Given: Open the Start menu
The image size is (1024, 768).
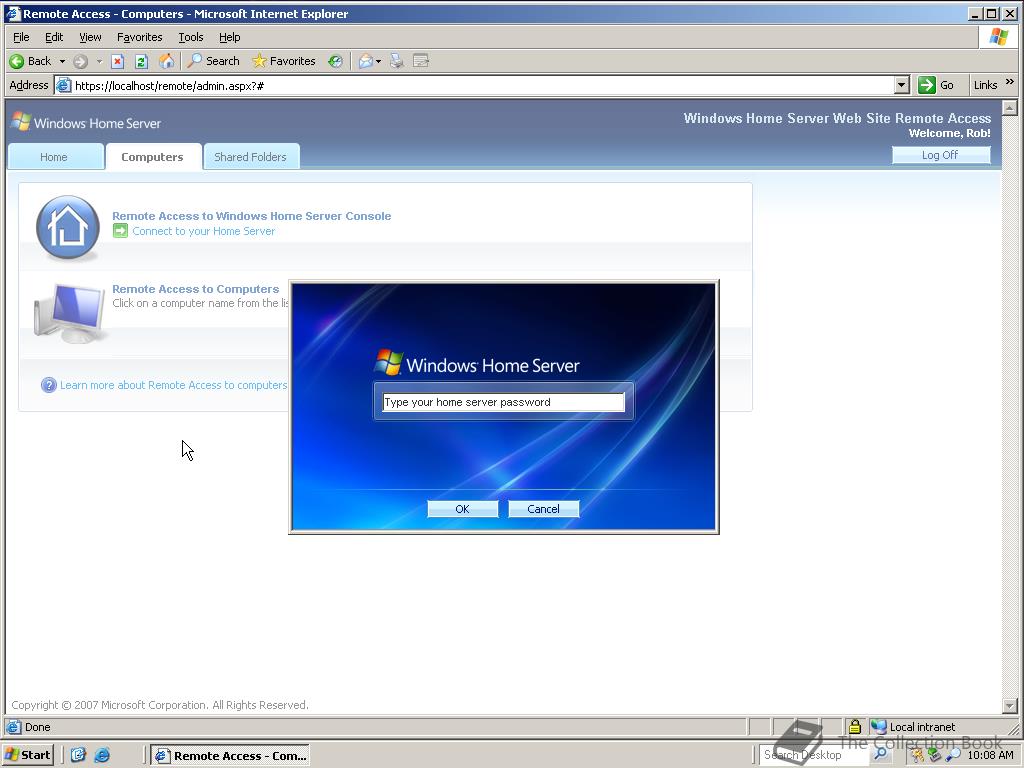Looking at the screenshot, I should 27,755.
